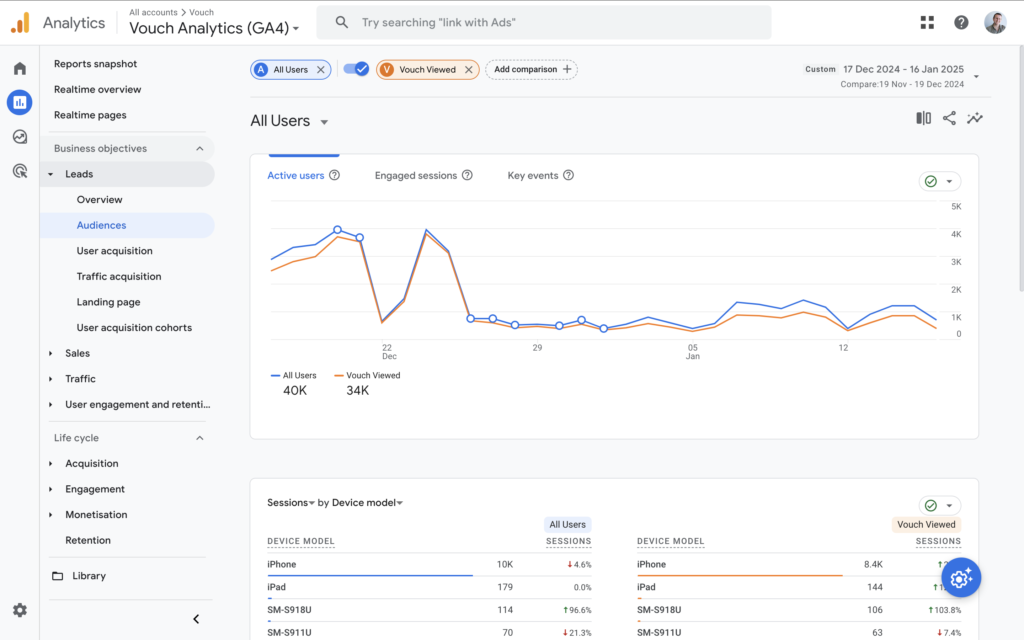This screenshot has width=1024, height=640.
Task: Collapse the Life cycle section
Action: coord(200,438)
